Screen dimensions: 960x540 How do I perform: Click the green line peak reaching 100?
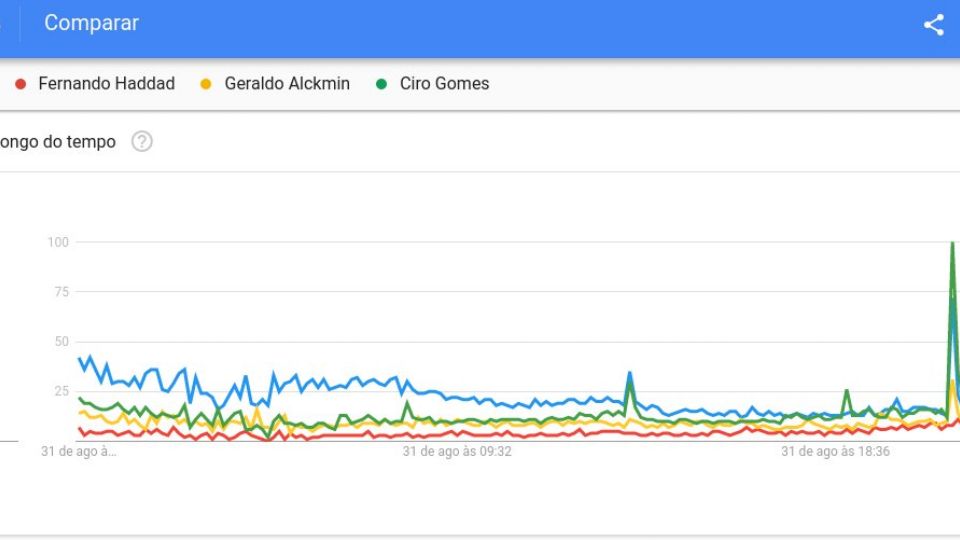tap(953, 243)
